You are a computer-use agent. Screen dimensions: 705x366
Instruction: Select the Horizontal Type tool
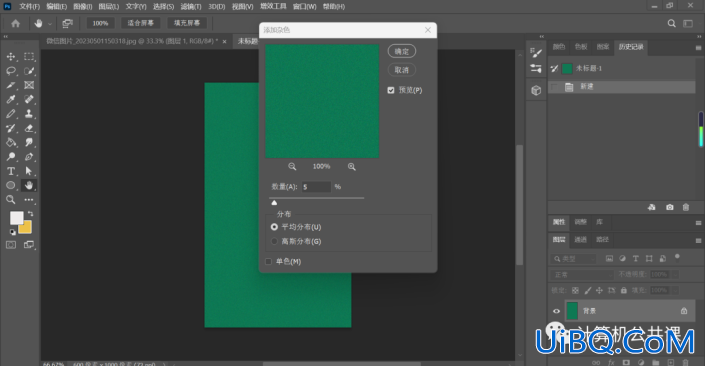pos(11,171)
